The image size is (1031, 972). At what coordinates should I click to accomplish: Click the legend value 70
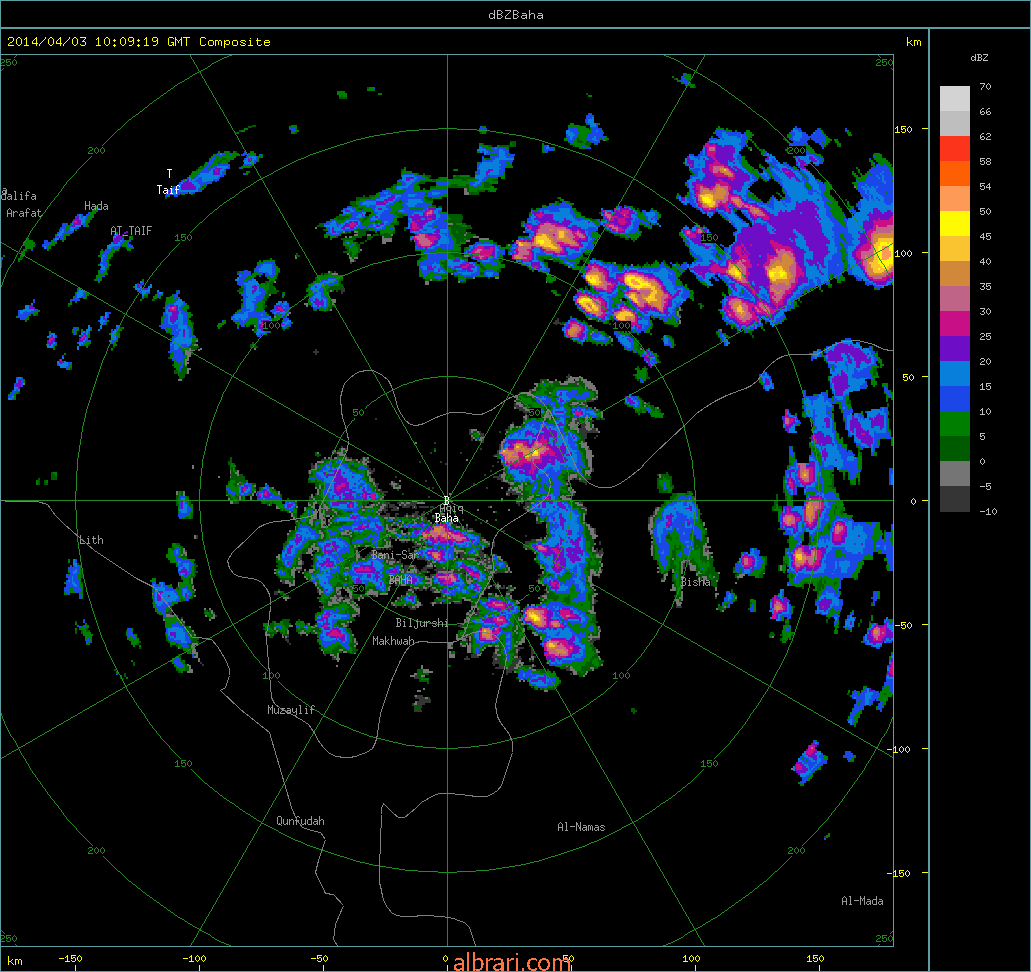tap(985, 86)
